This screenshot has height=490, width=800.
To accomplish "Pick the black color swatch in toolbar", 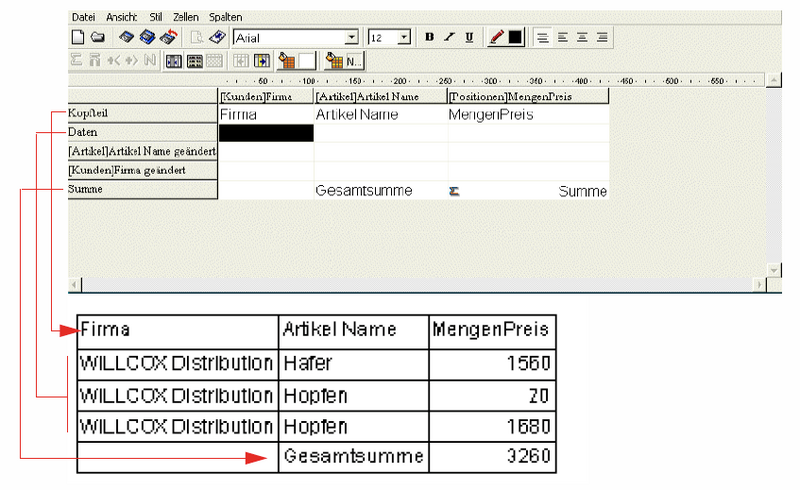I will pos(515,37).
